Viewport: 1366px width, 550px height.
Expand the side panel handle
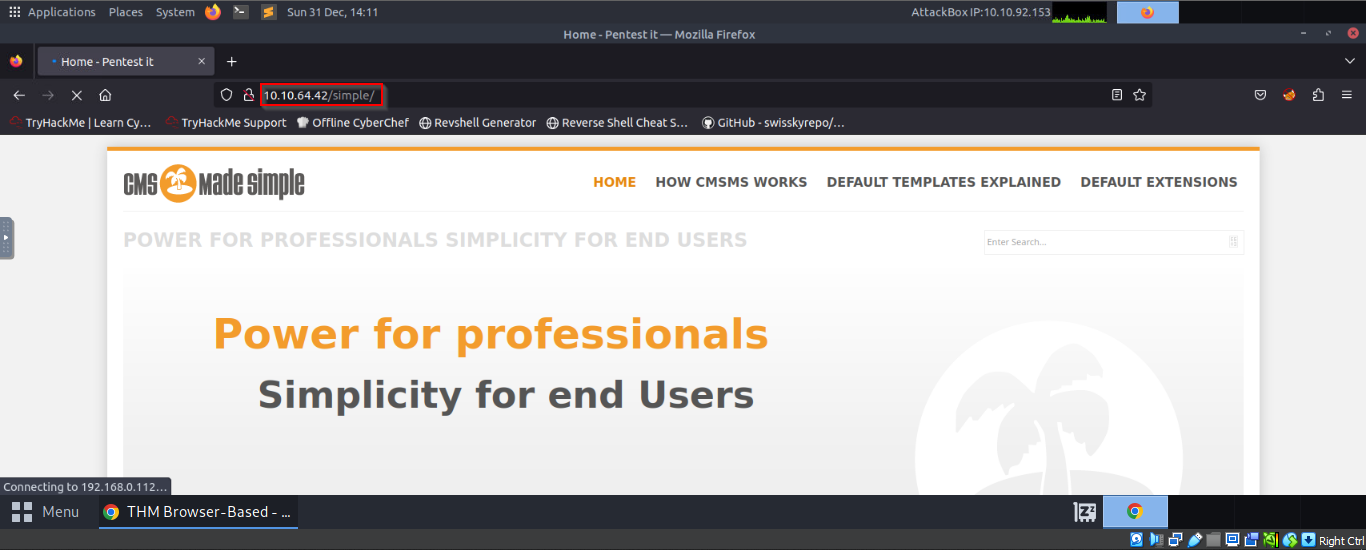pos(6,238)
